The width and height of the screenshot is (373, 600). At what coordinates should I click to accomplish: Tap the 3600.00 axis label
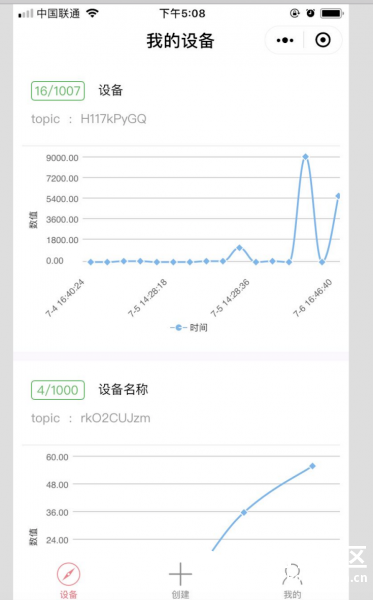point(62,220)
